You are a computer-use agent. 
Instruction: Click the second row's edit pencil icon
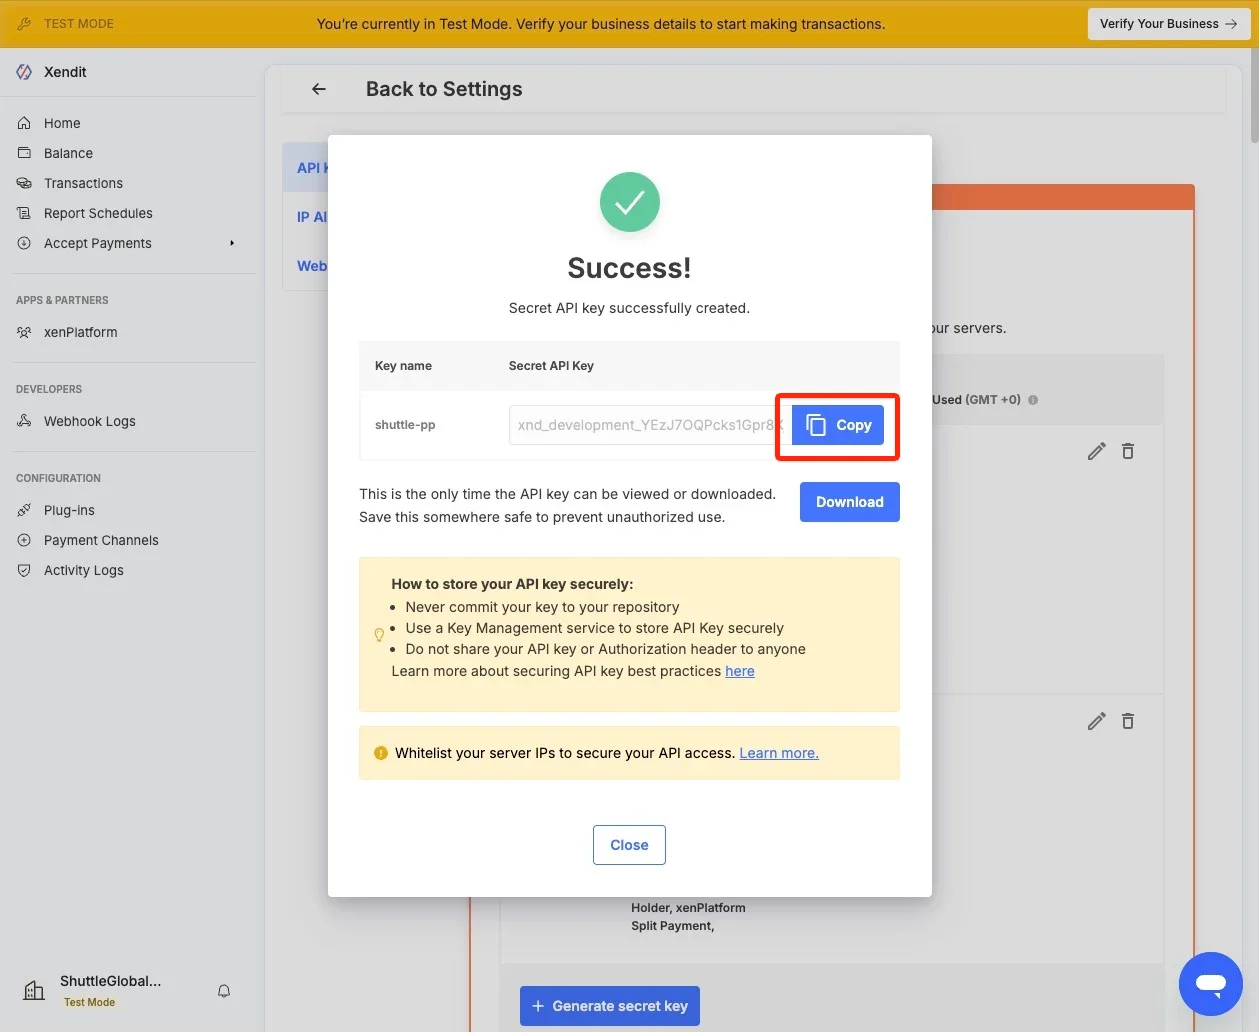[1096, 722]
